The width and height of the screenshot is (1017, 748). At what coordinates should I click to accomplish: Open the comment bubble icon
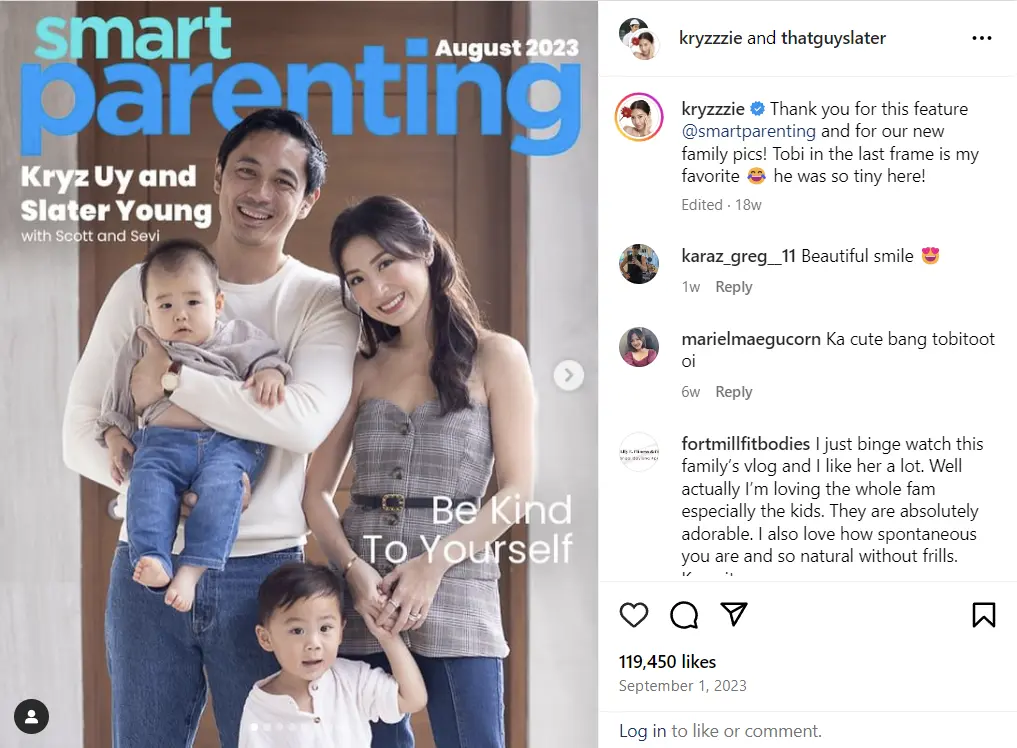tap(684, 615)
